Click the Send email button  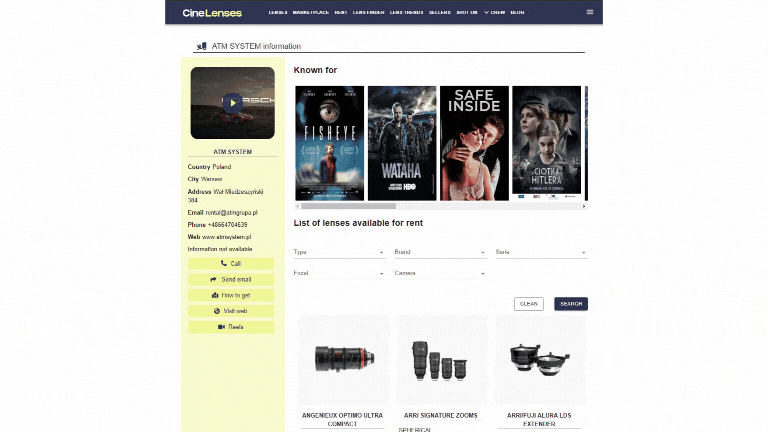[x=230, y=279]
